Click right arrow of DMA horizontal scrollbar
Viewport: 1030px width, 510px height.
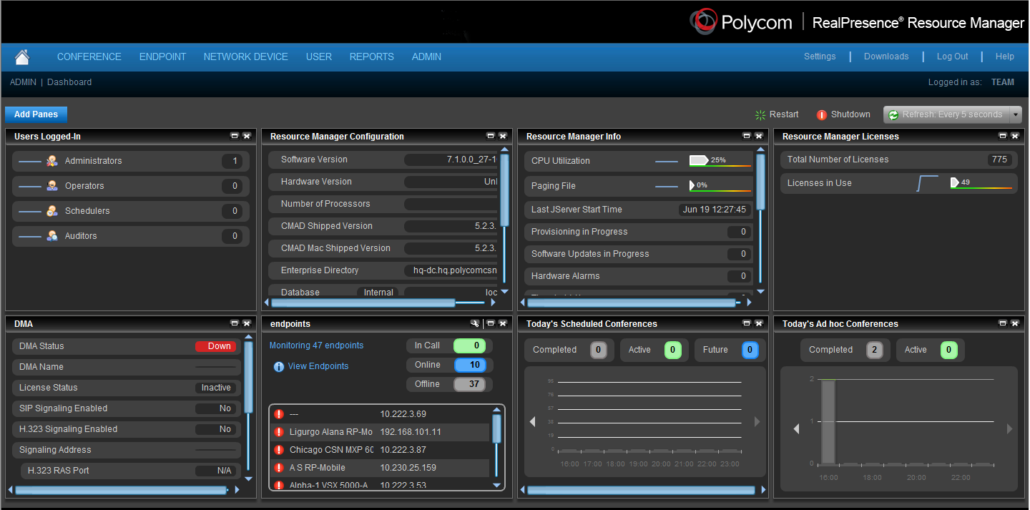pos(237,490)
